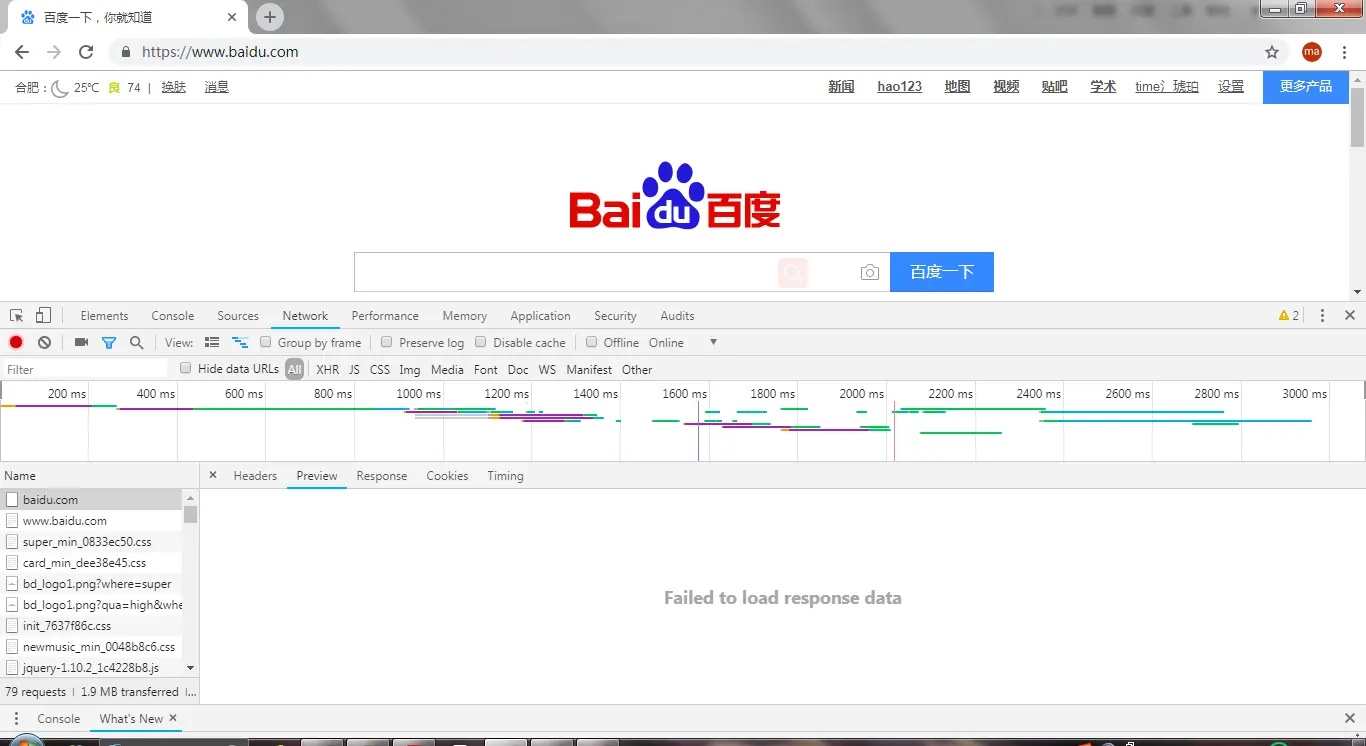Reload the Baidu page

86,52
